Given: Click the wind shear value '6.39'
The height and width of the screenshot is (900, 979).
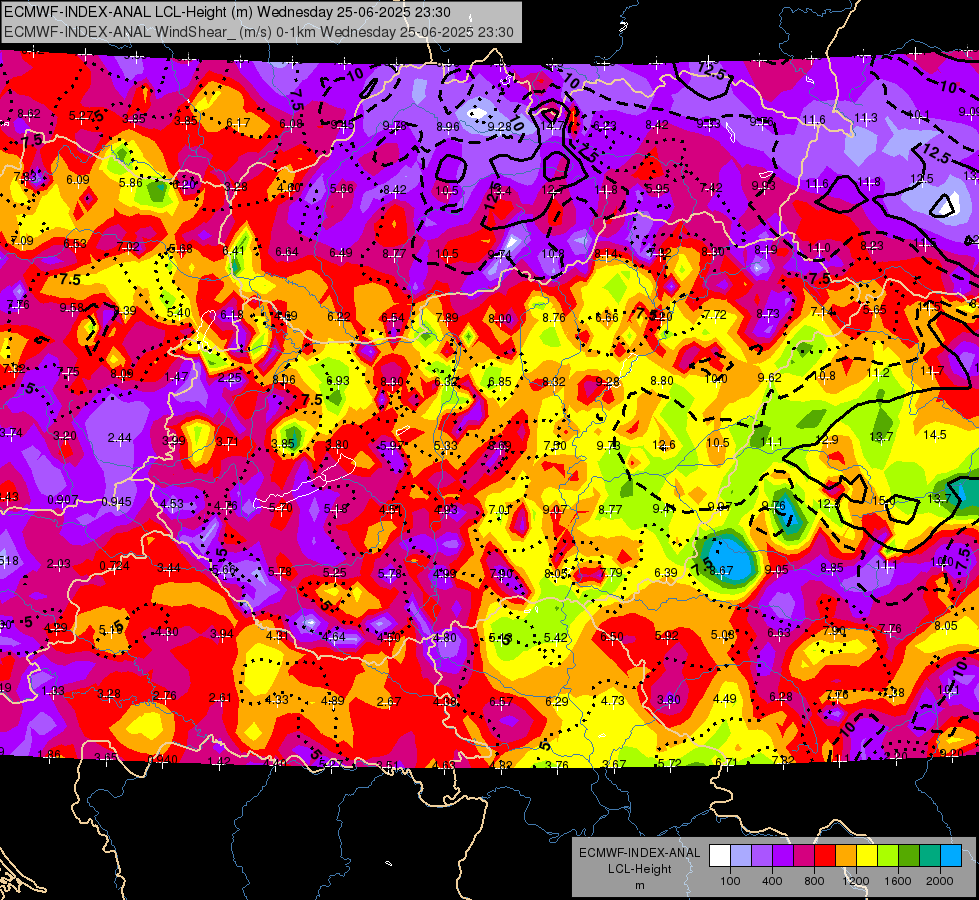Looking at the screenshot, I should click(666, 573).
